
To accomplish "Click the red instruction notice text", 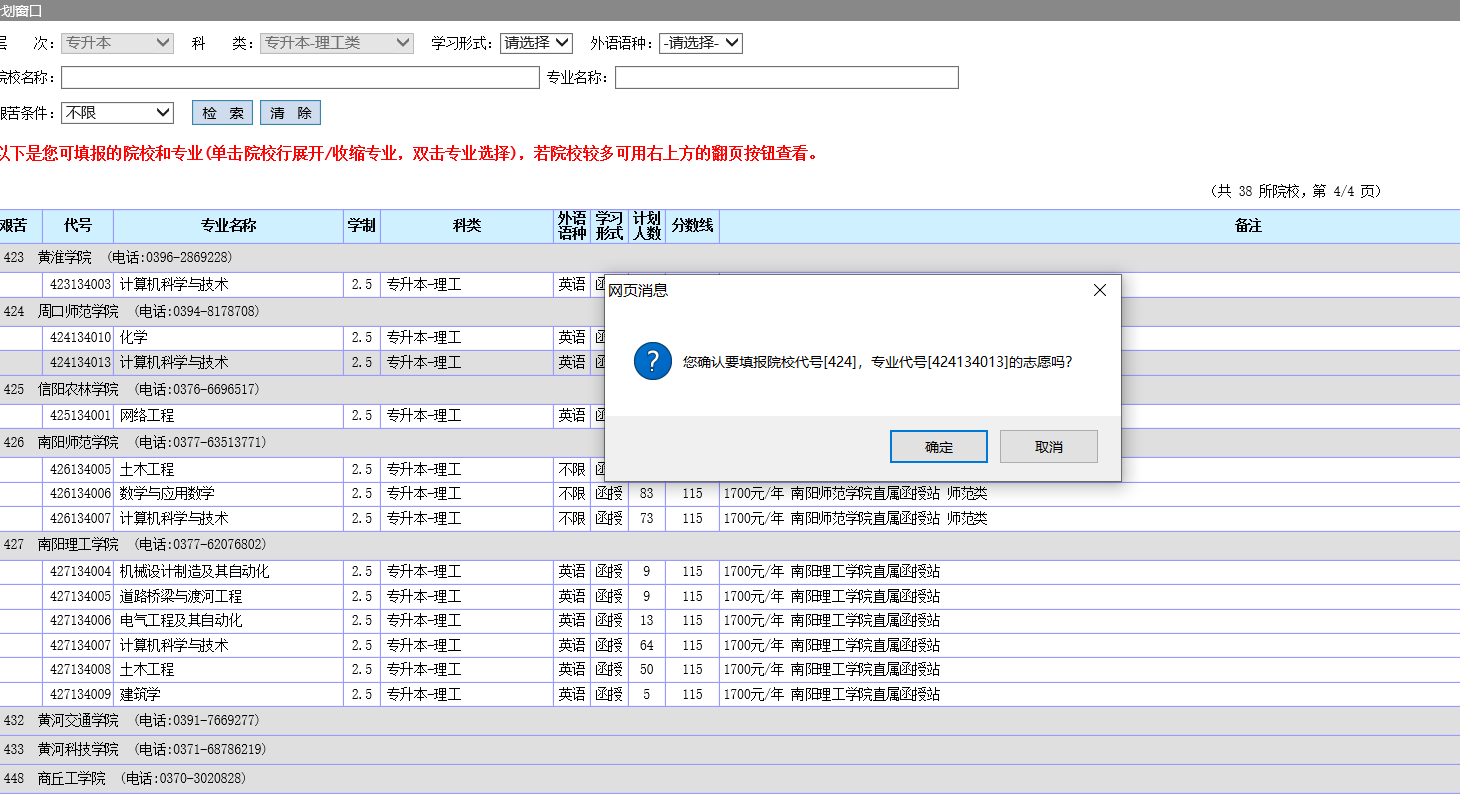I will click(409, 154).
